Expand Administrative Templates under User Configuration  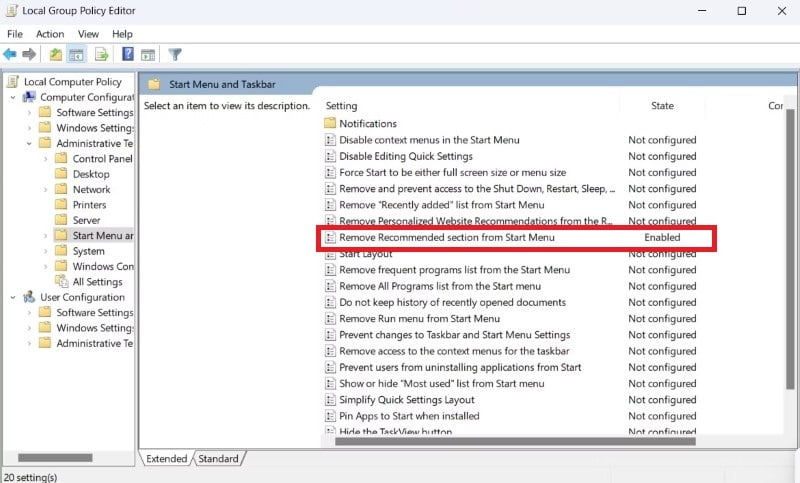(29, 343)
